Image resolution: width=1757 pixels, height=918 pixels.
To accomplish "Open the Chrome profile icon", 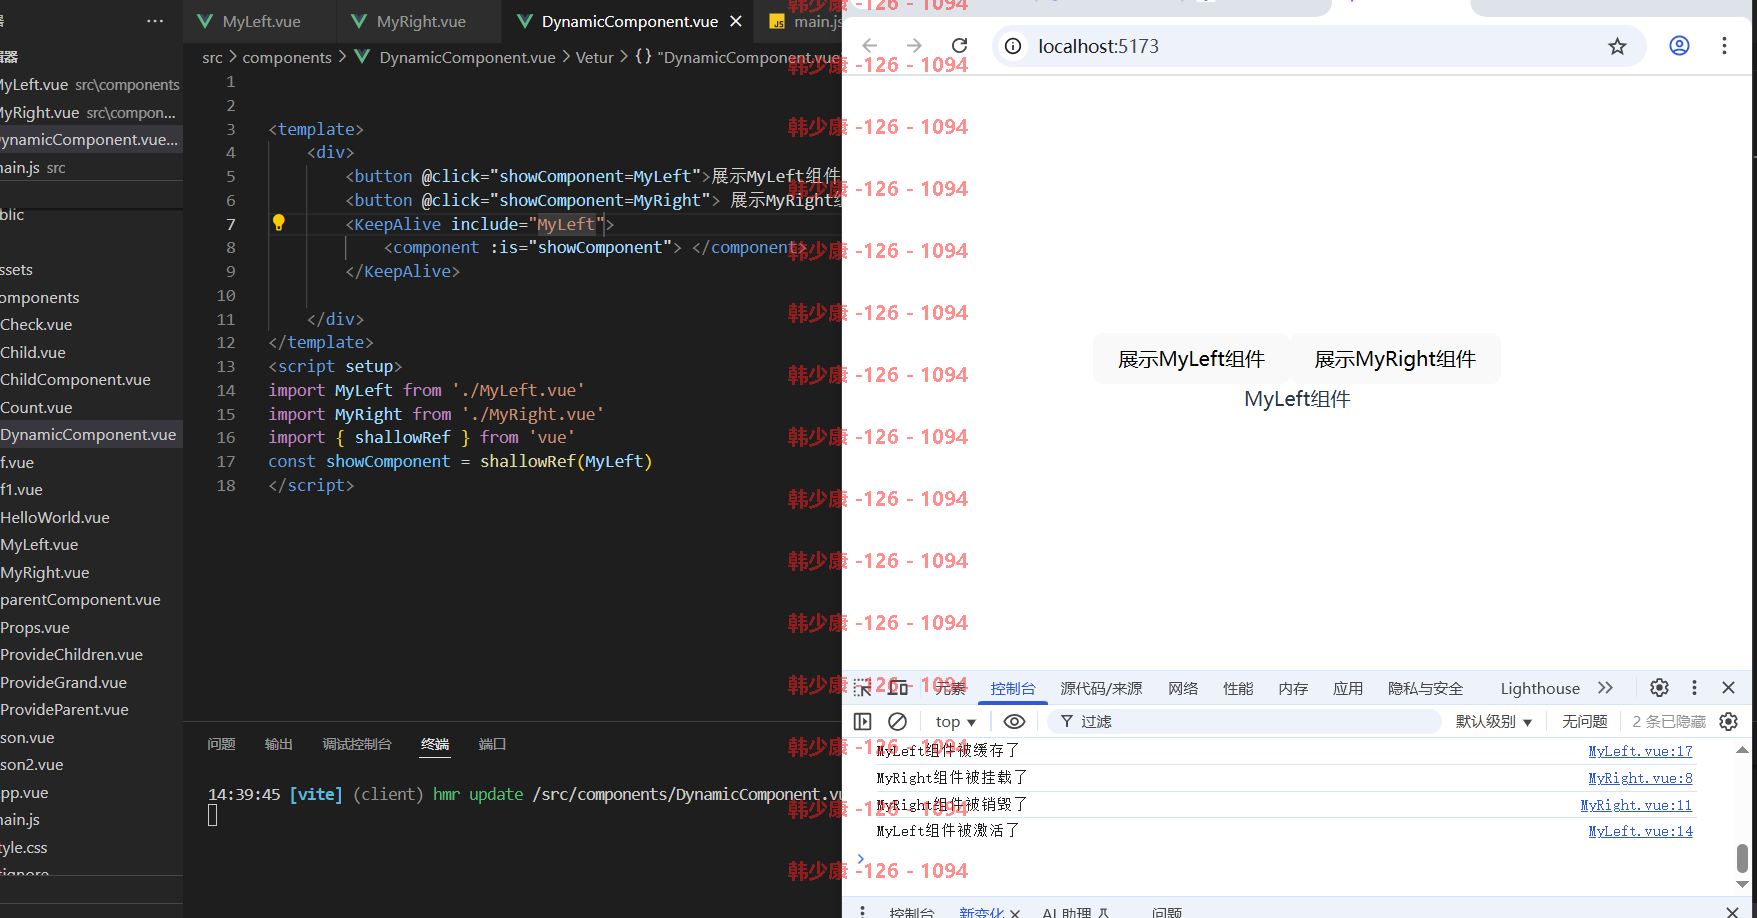I will click(x=1679, y=46).
